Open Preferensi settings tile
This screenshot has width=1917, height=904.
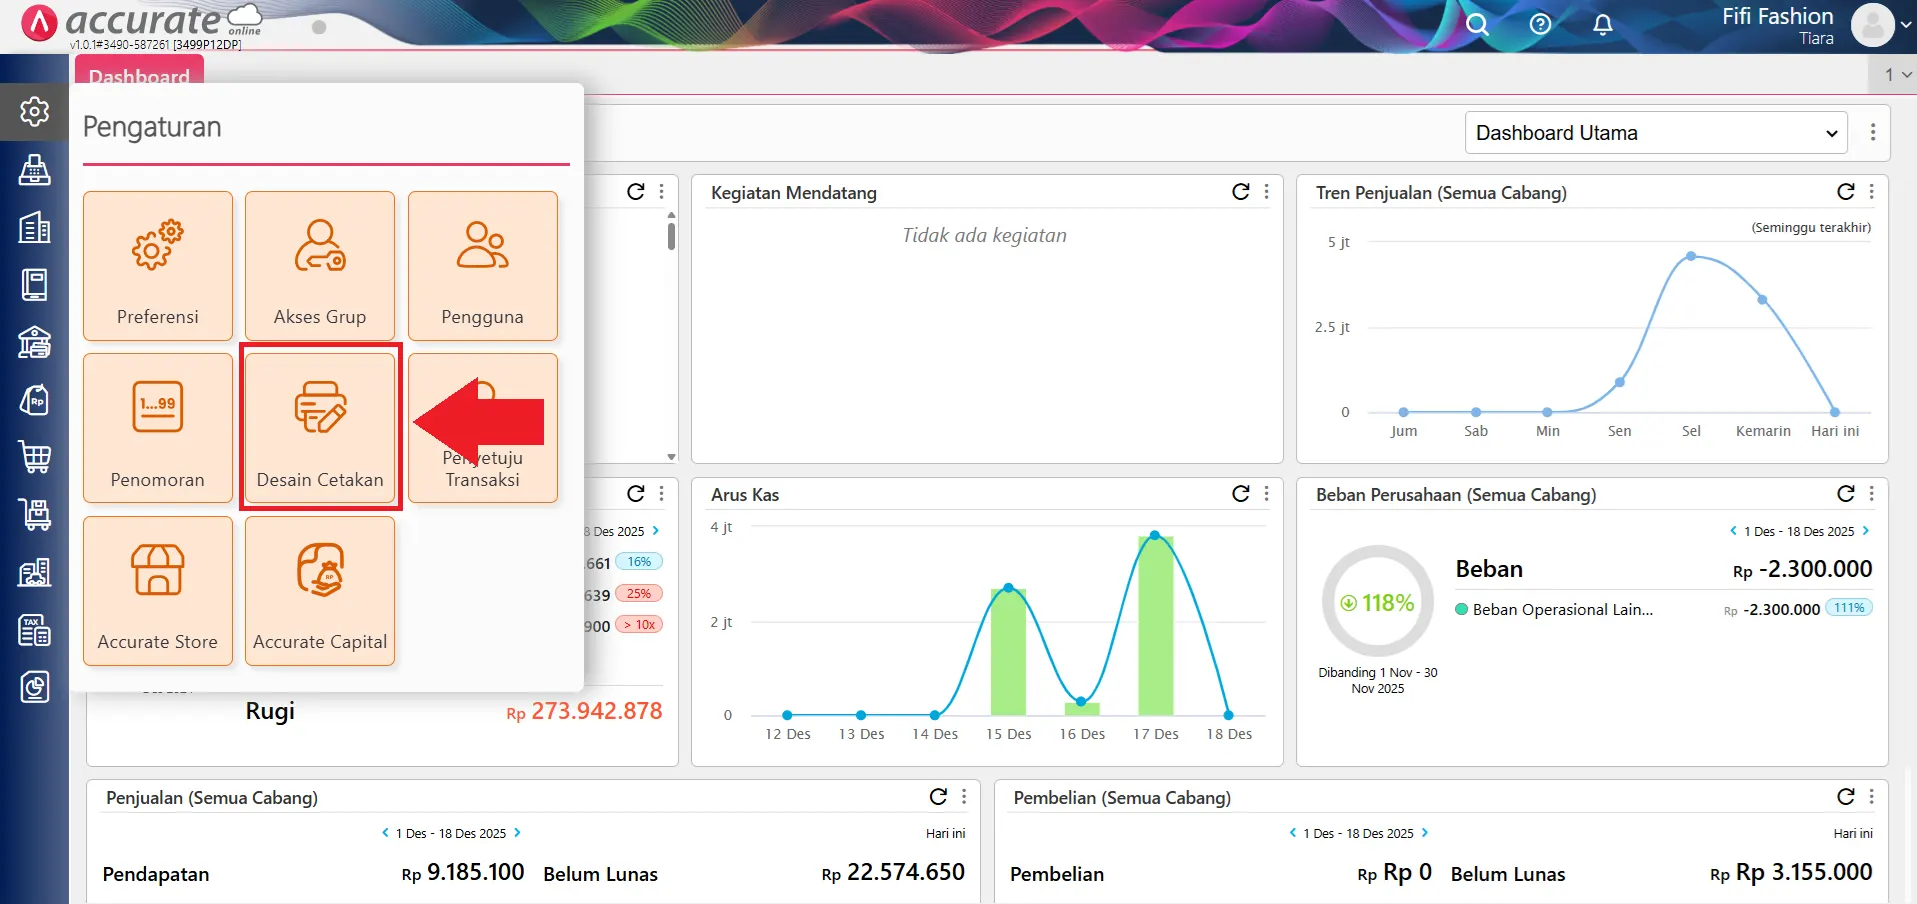158,266
